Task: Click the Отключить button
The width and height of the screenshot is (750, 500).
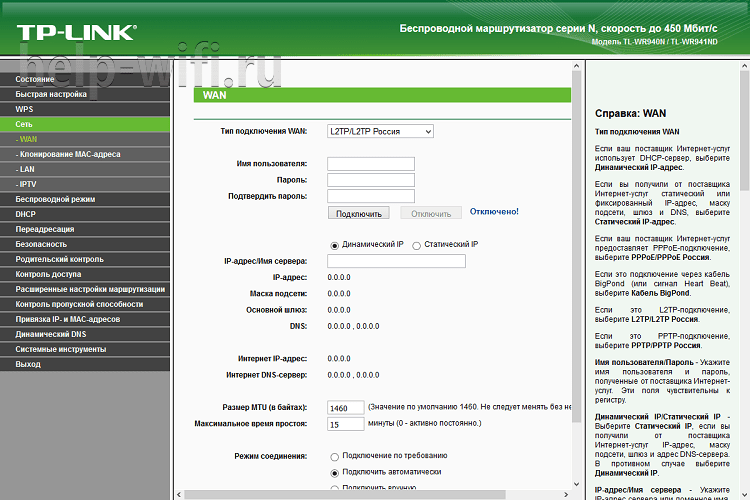Action: click(431, 213)
